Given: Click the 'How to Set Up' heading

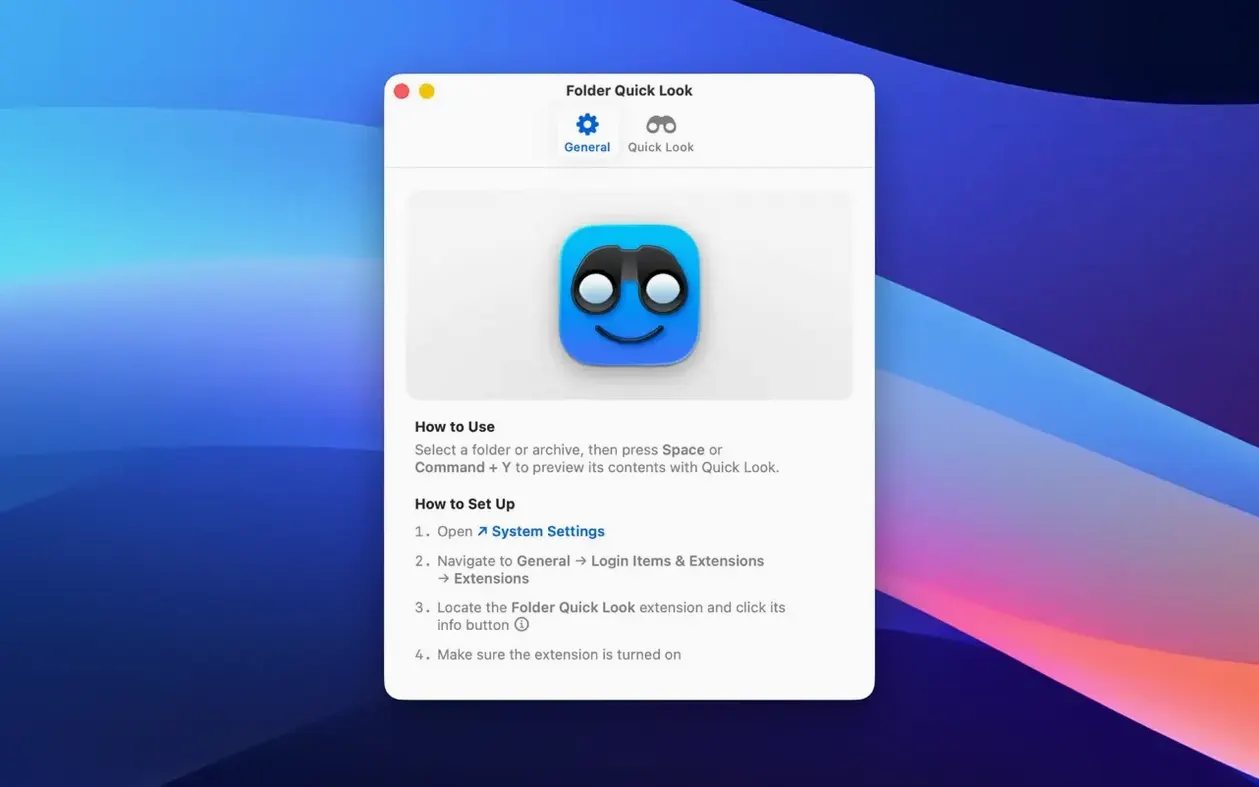Looking at the screenshot, I should point(465,504).
